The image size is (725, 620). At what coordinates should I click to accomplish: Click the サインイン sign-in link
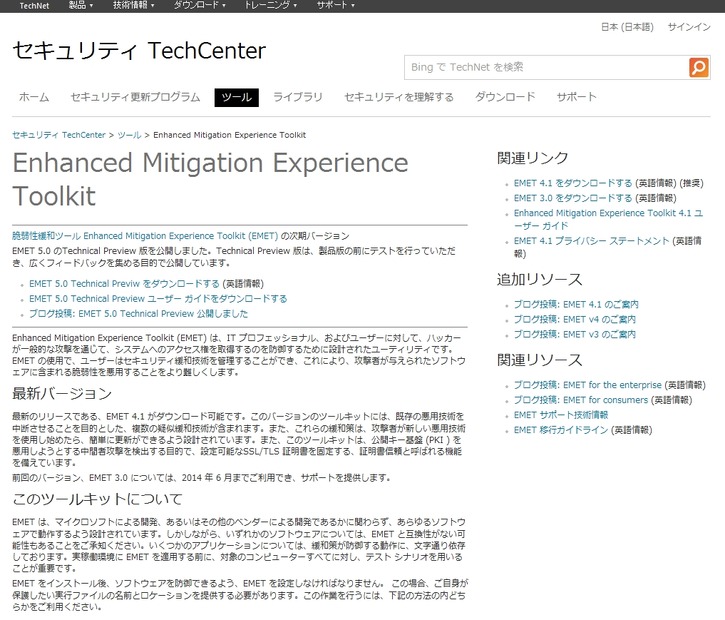[x=689, y=27]
